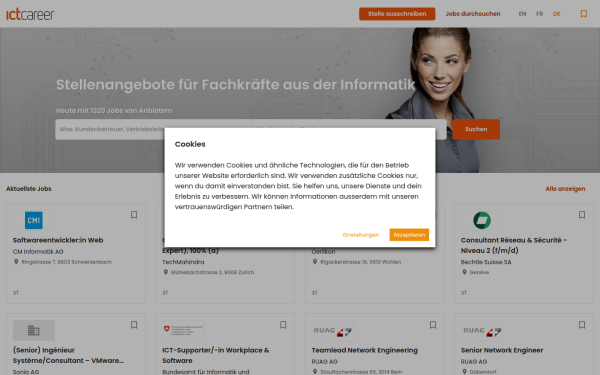Click Bechtle Suisse SA company name
600x375 pixels.
486,262
